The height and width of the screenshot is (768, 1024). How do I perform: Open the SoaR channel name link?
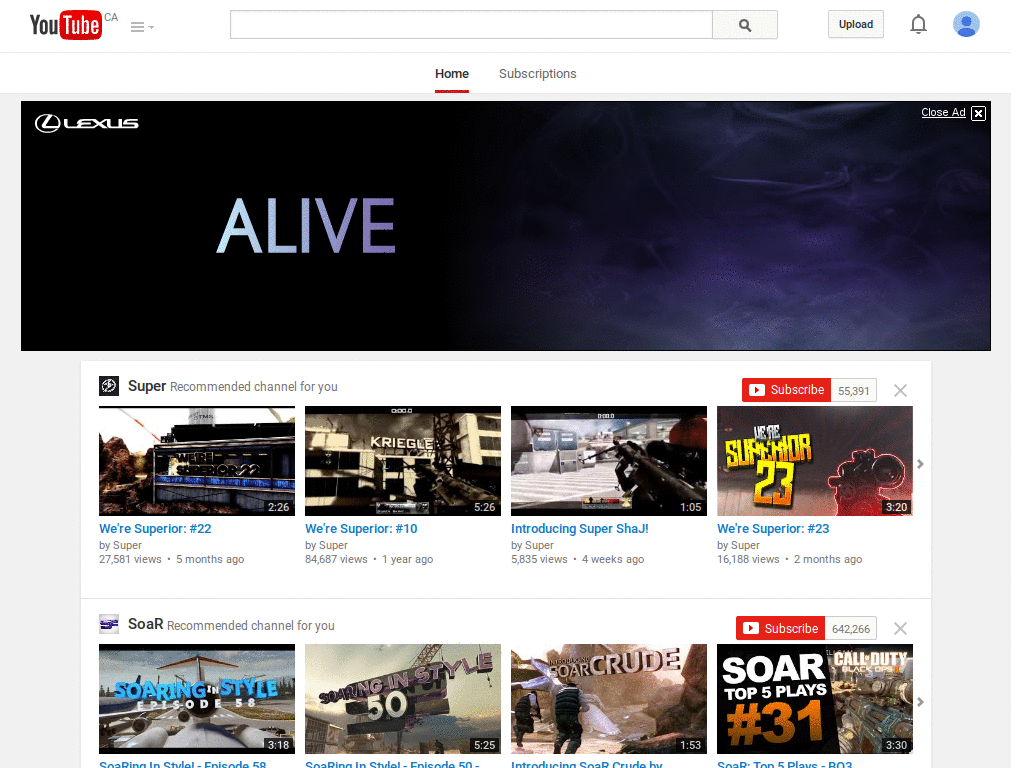coord(146,624)
